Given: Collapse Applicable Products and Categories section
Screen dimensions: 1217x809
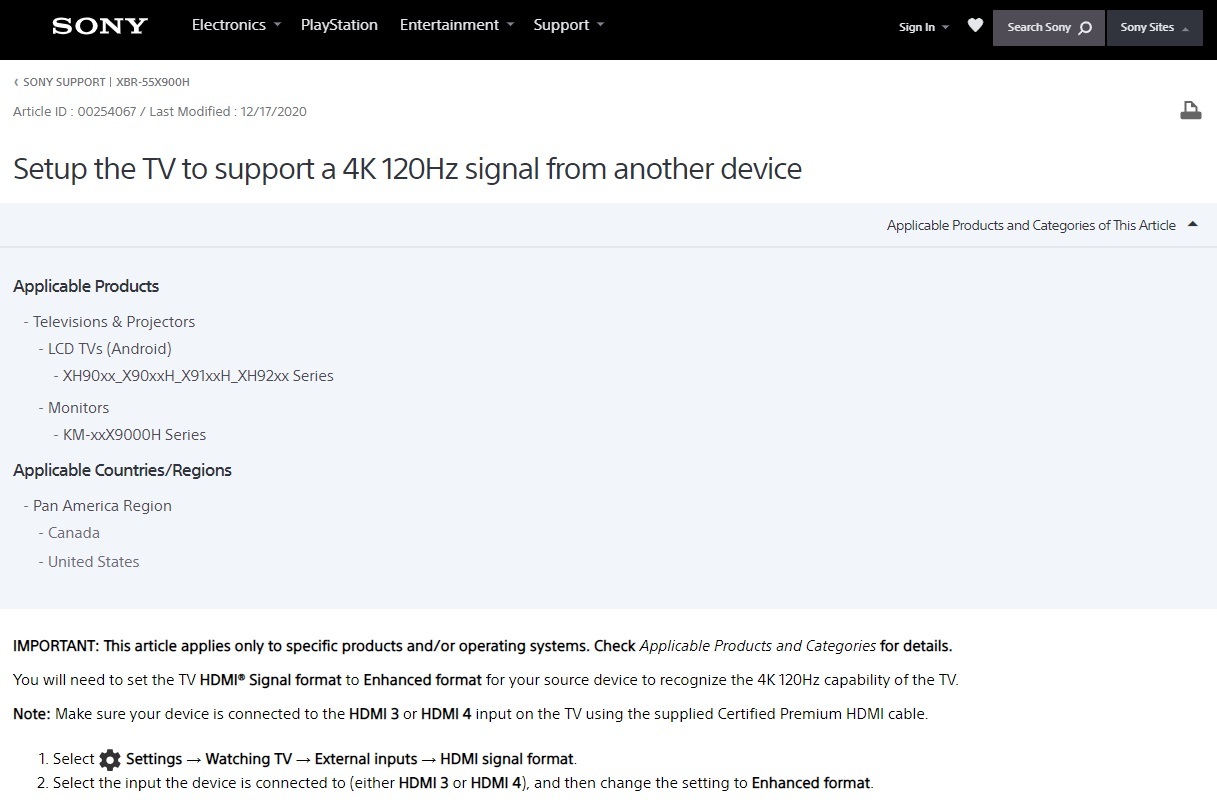Looking at the screenshot, I should (1192, 225).
